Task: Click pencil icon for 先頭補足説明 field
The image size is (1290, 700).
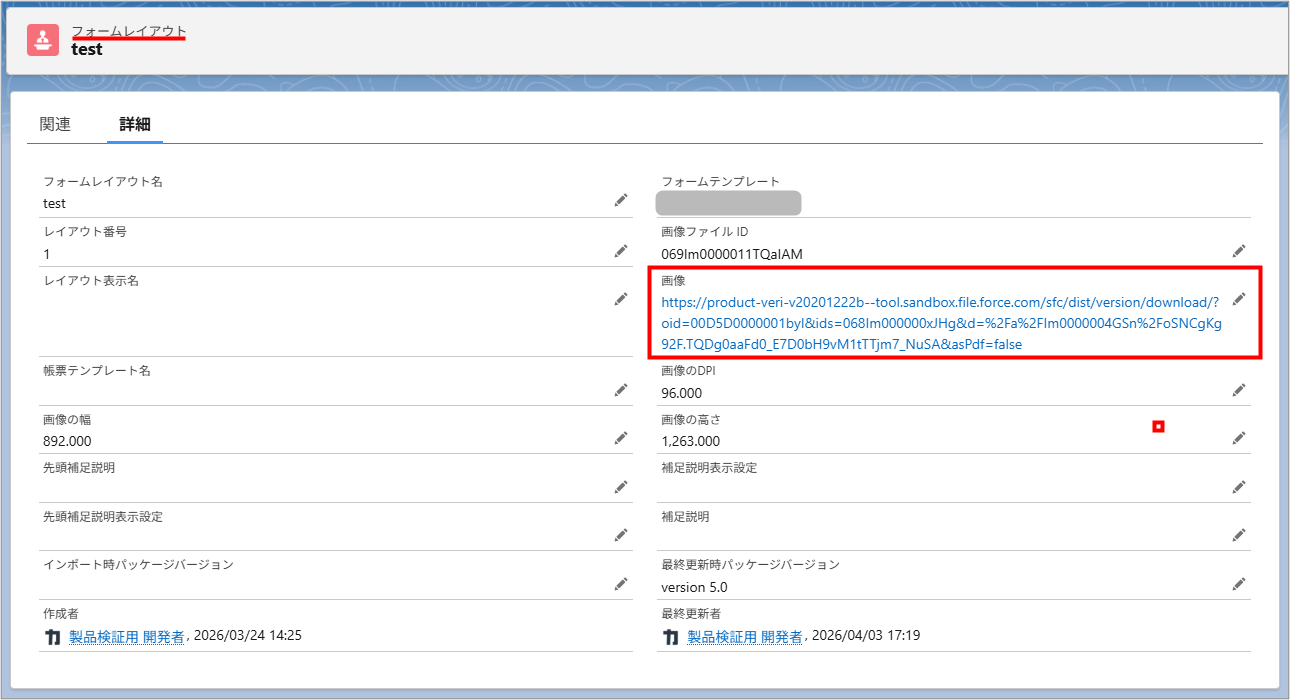Action: tap(621, 487)
